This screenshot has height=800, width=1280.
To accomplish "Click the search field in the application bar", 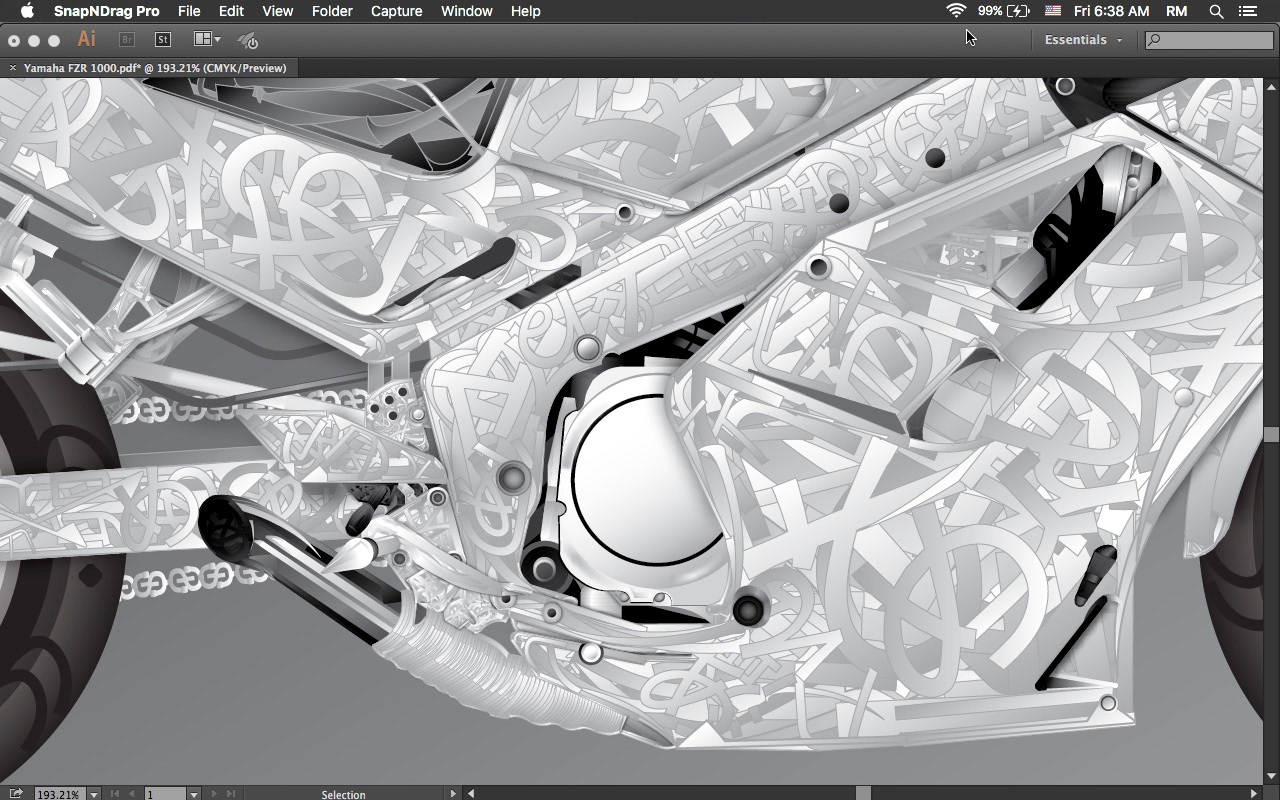I will pyautogui.click(x=1207, y=40).
